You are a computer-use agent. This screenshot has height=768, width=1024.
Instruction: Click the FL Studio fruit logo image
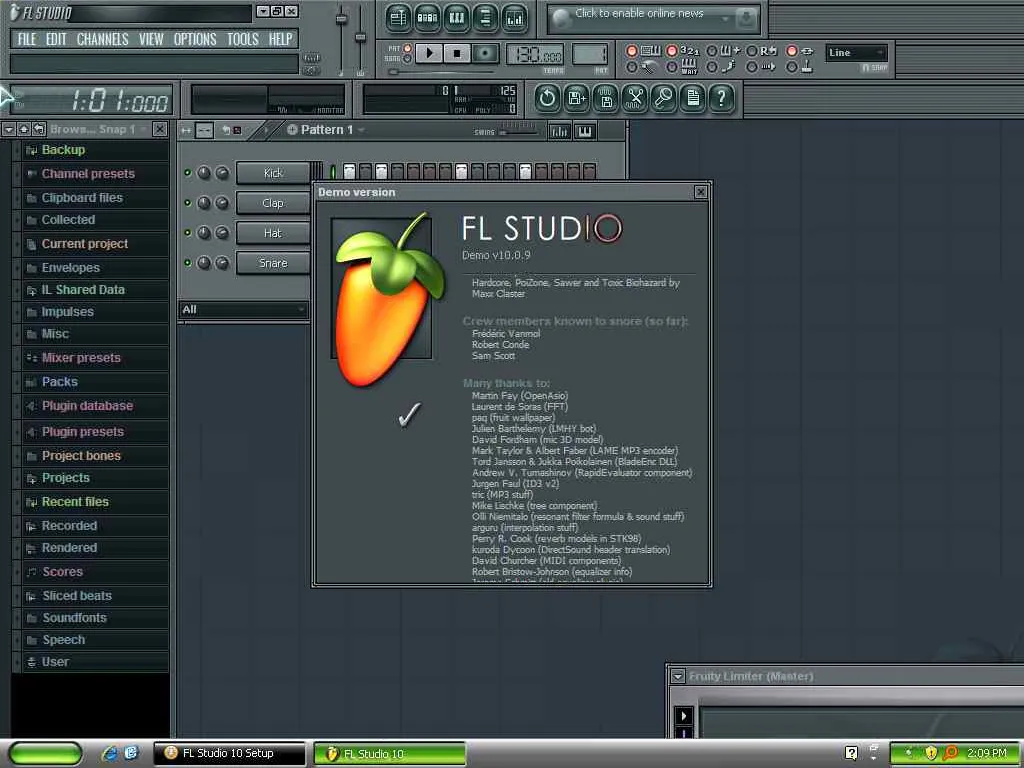389,299
